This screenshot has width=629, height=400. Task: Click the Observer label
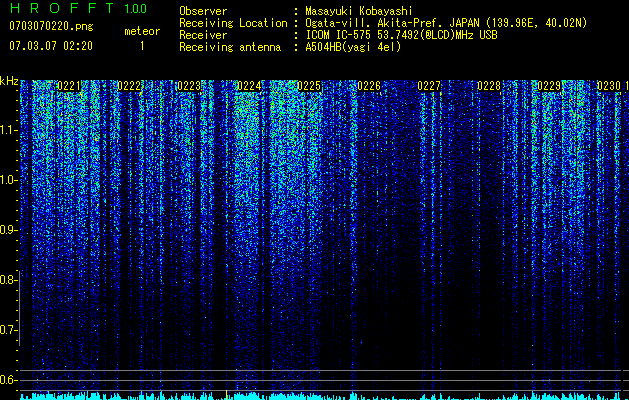[203, 11]
